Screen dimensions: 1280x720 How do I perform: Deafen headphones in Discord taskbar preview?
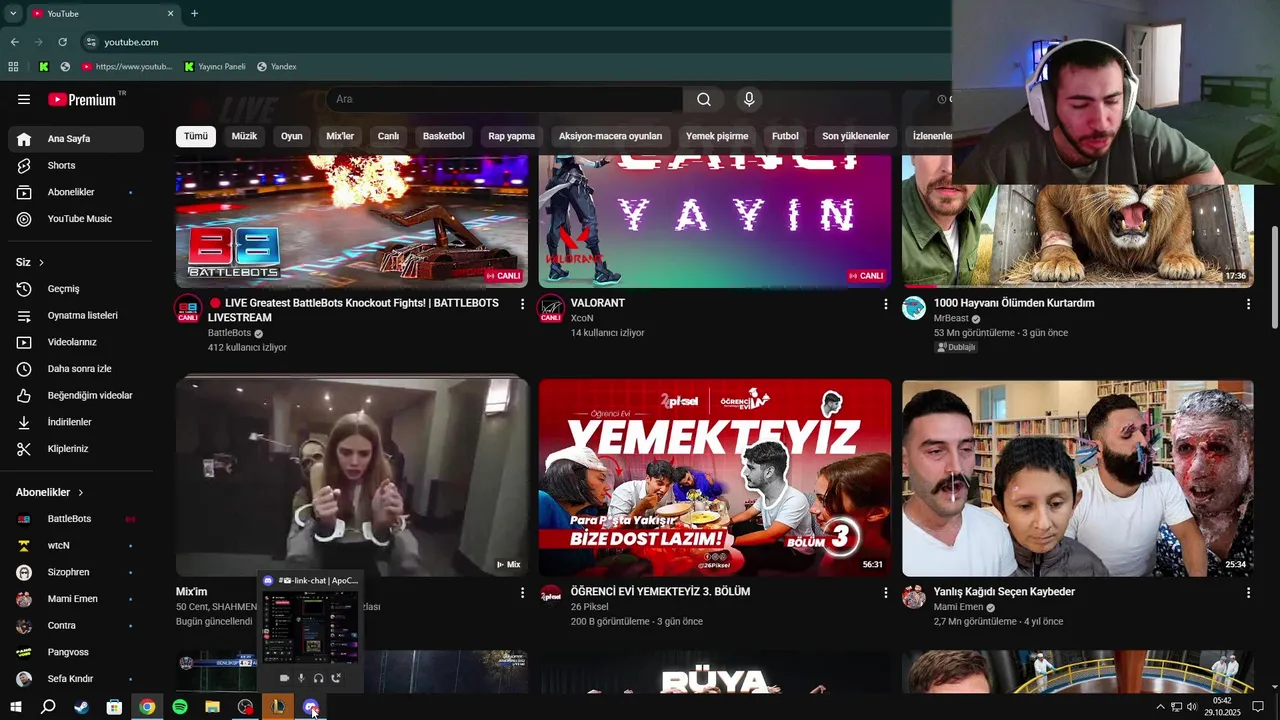[x=319, y=679]
